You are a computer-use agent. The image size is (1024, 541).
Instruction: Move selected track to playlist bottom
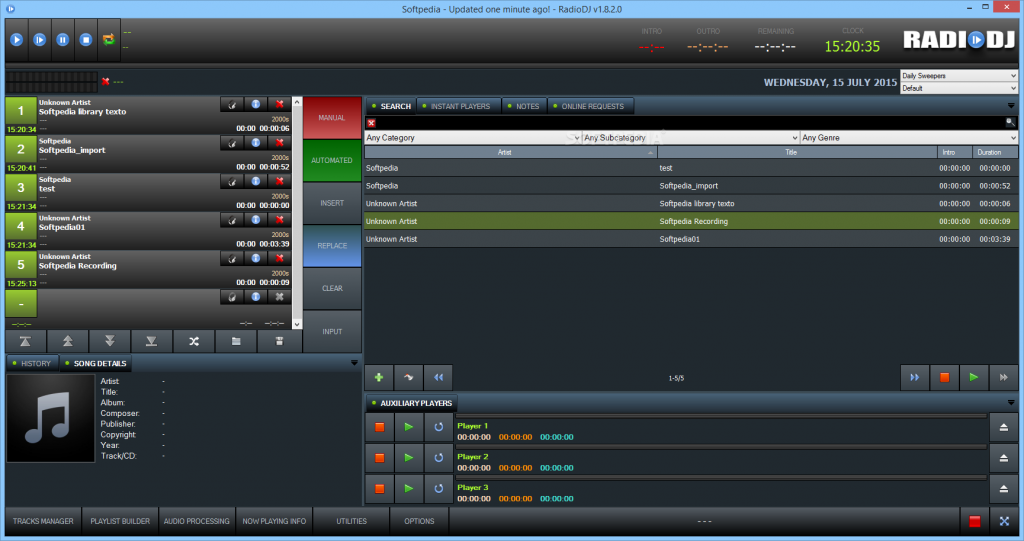[152, 341]
